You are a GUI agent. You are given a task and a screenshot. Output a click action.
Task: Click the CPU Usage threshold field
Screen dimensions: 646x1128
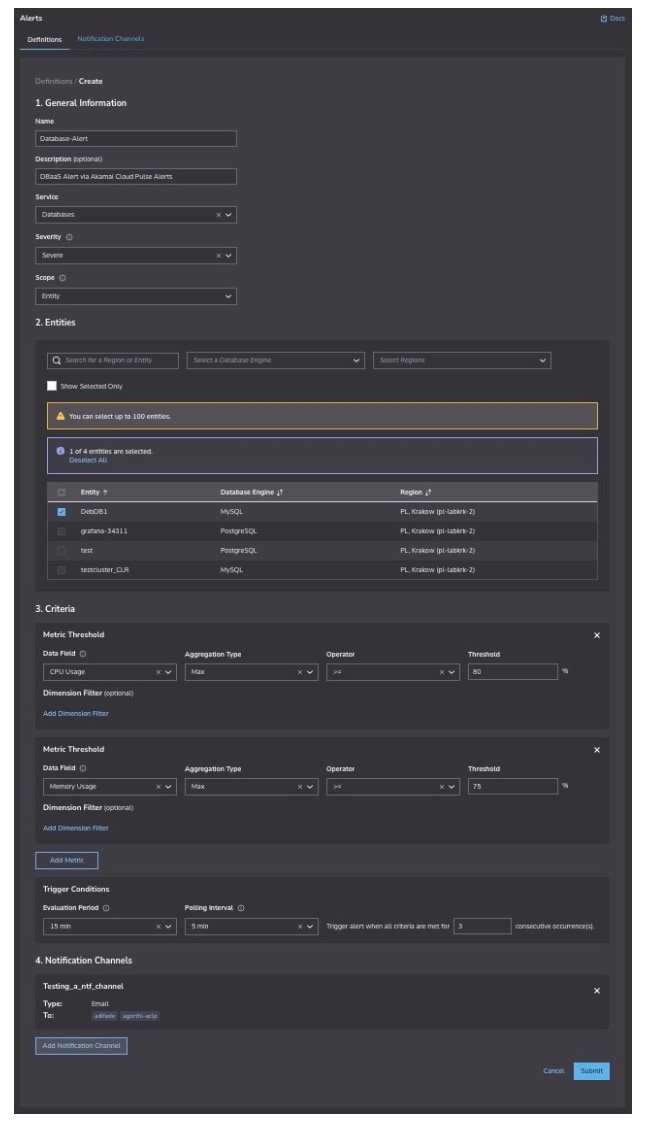[x=512, y=672]
